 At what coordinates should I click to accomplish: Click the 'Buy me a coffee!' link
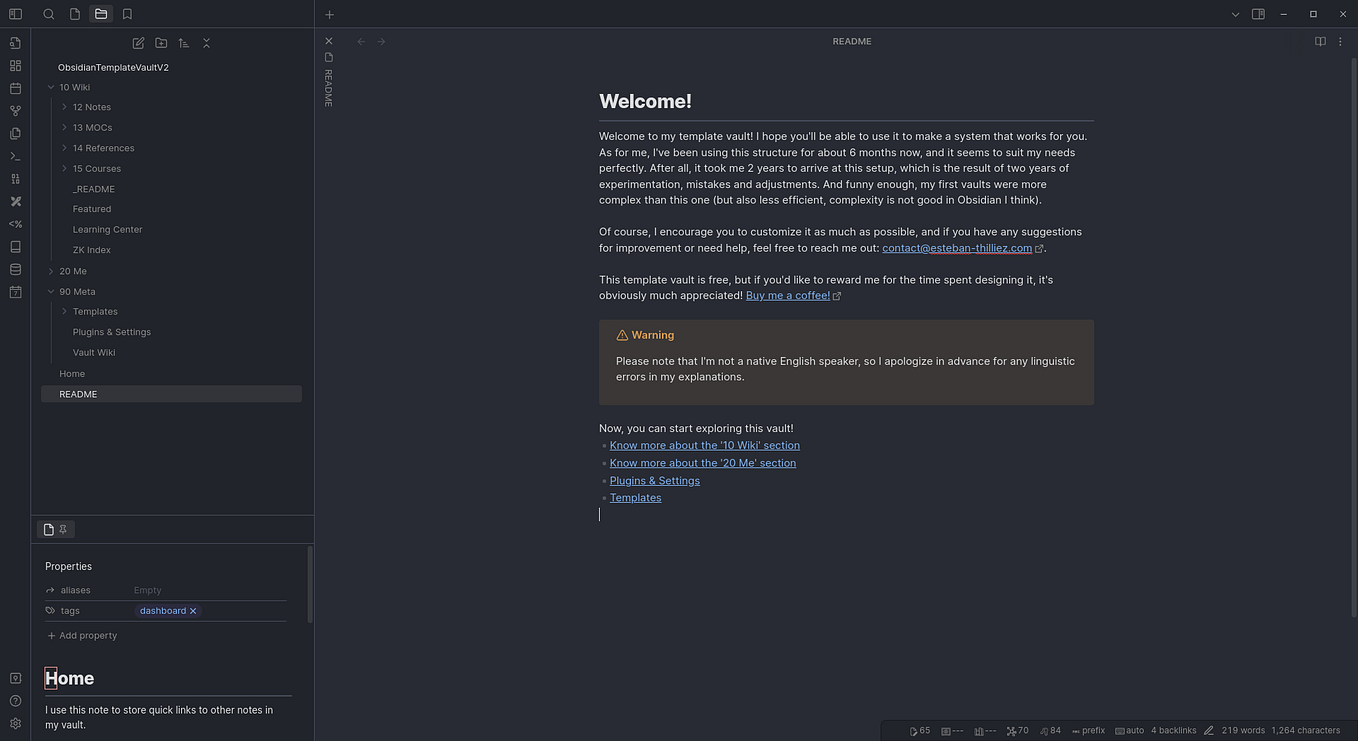coord(787,295)
